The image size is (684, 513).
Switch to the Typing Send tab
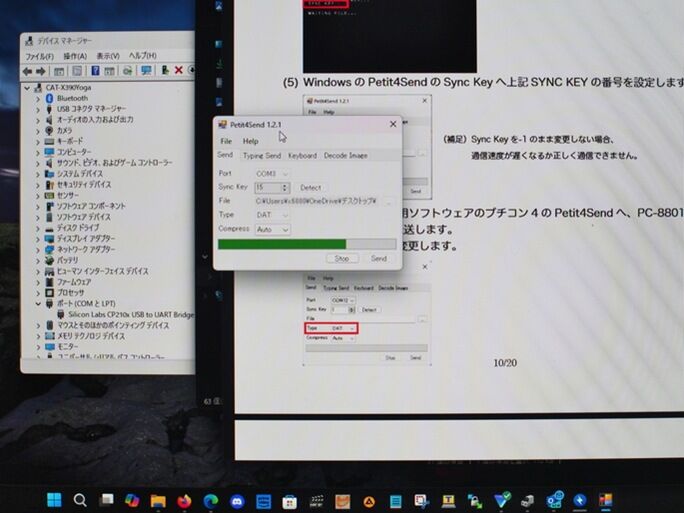click(x=262, y=155)
